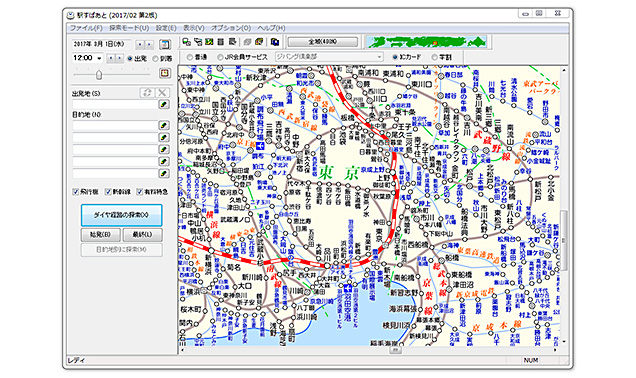Click the large green 東京 label on the map
This screenshot has height=378, width=636.
(339, 174)
